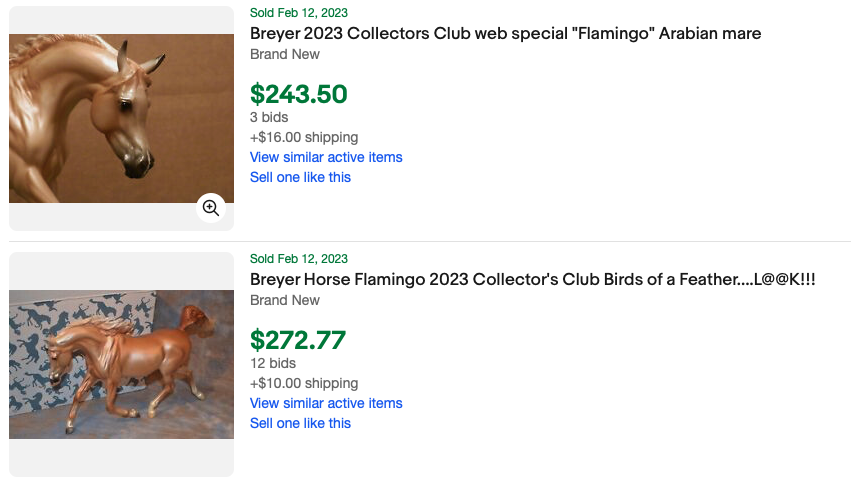The image size is (851, 484).
Task: Click the magnifier zoom icon on first photo
Action: click(x=211, y=208)
